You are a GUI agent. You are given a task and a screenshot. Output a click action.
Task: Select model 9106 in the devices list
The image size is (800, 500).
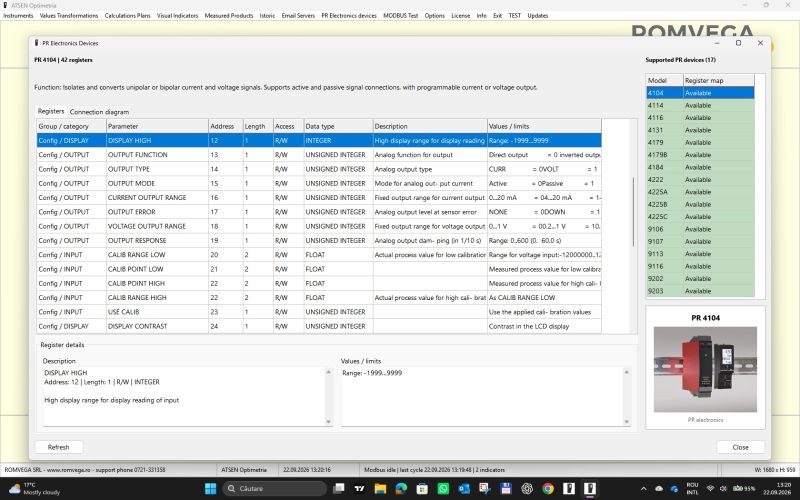(700, 229)
